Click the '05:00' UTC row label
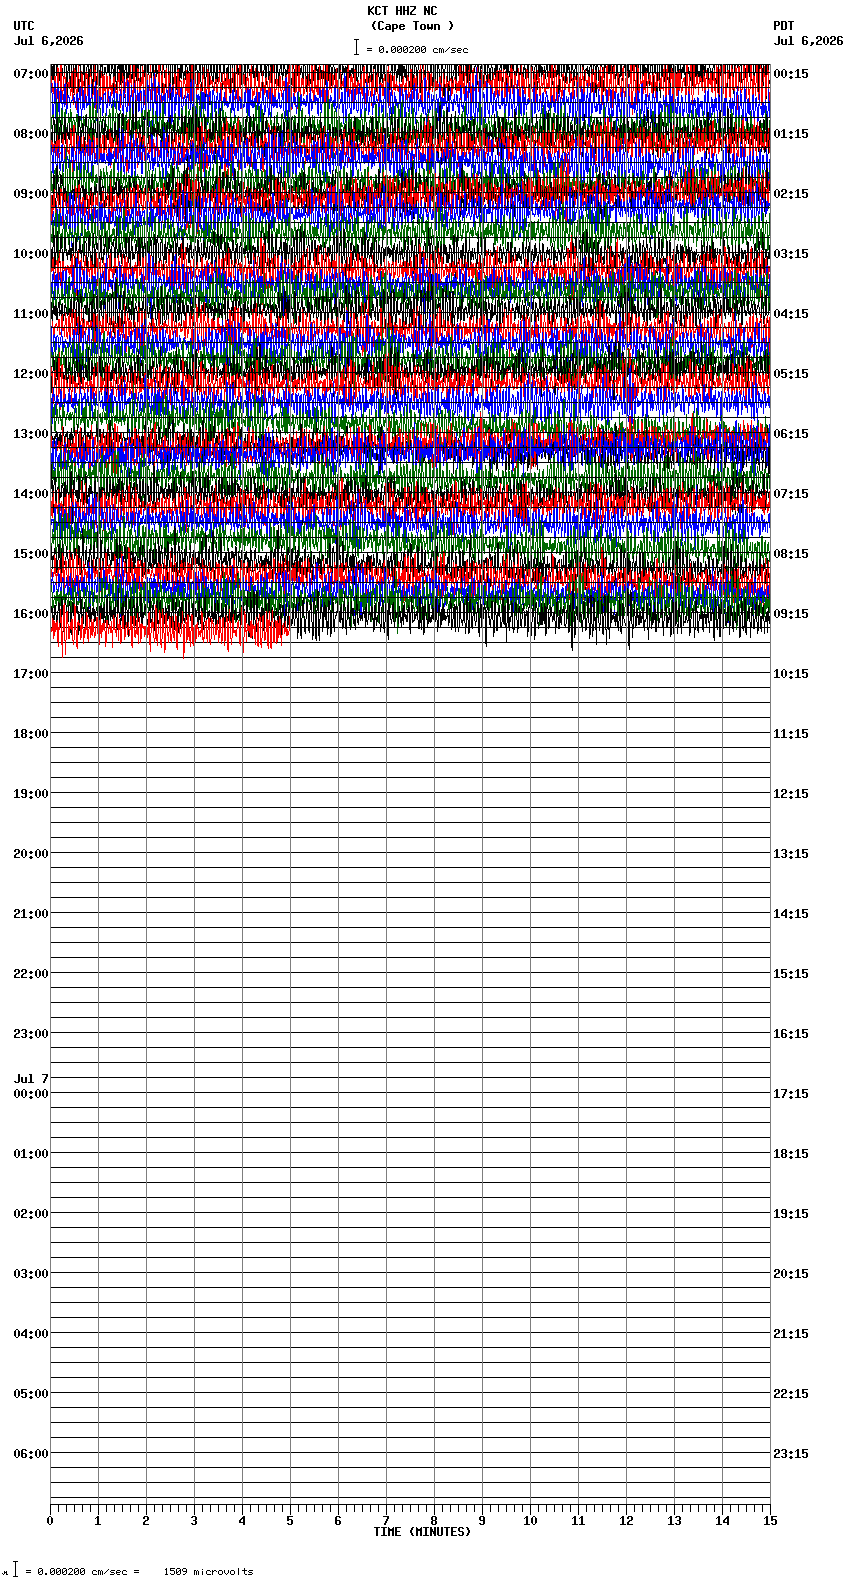 pos(31,1394)
